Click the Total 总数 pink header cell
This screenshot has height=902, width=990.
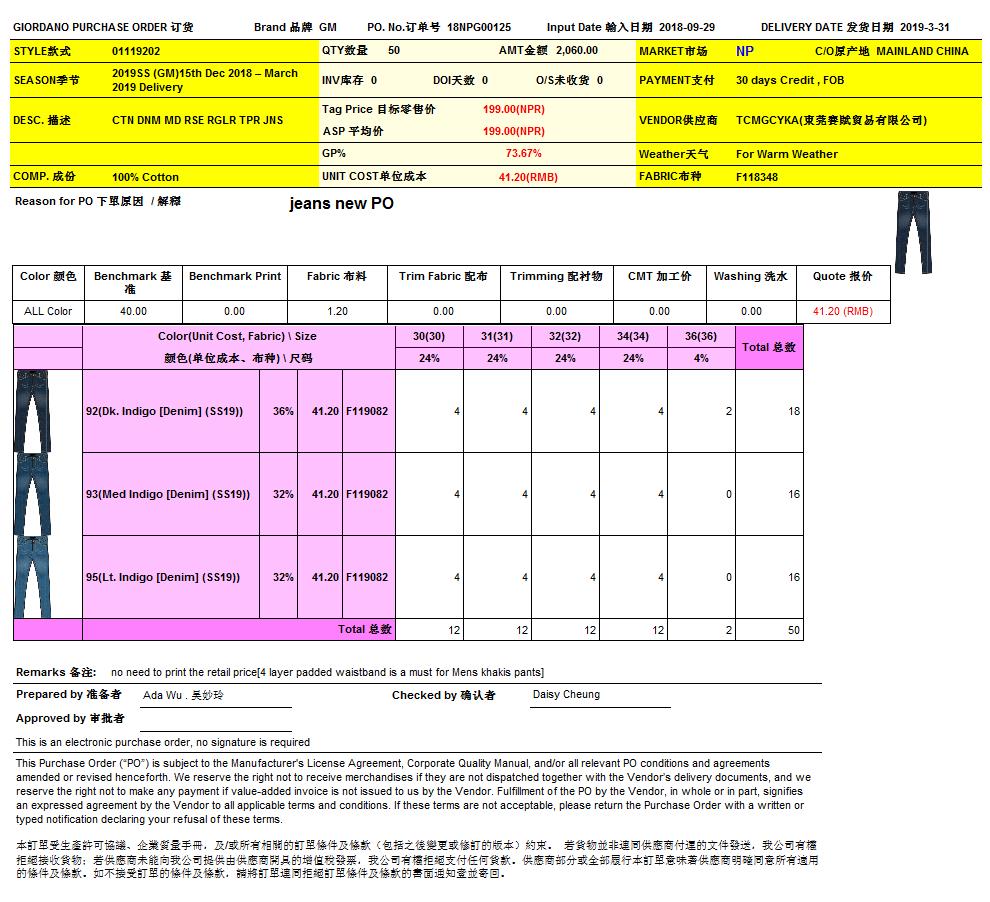pos(769,347)
